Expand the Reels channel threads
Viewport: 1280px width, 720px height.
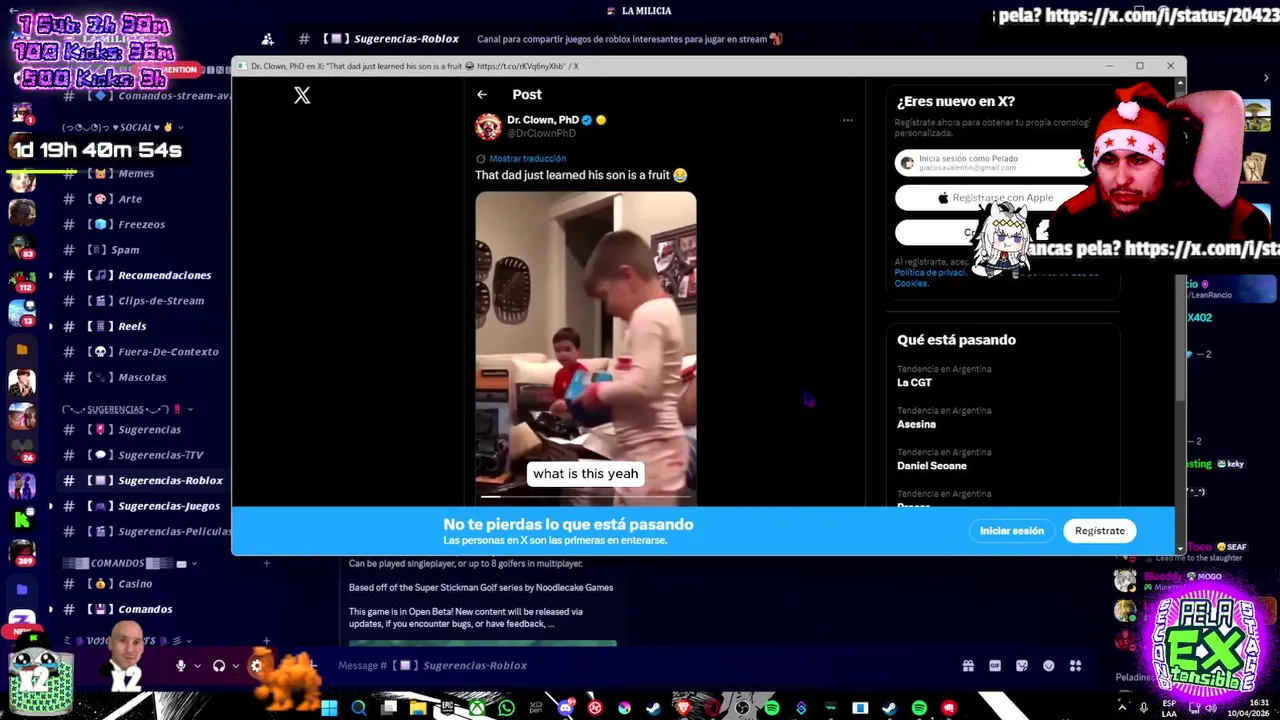(x=51, y=326)
